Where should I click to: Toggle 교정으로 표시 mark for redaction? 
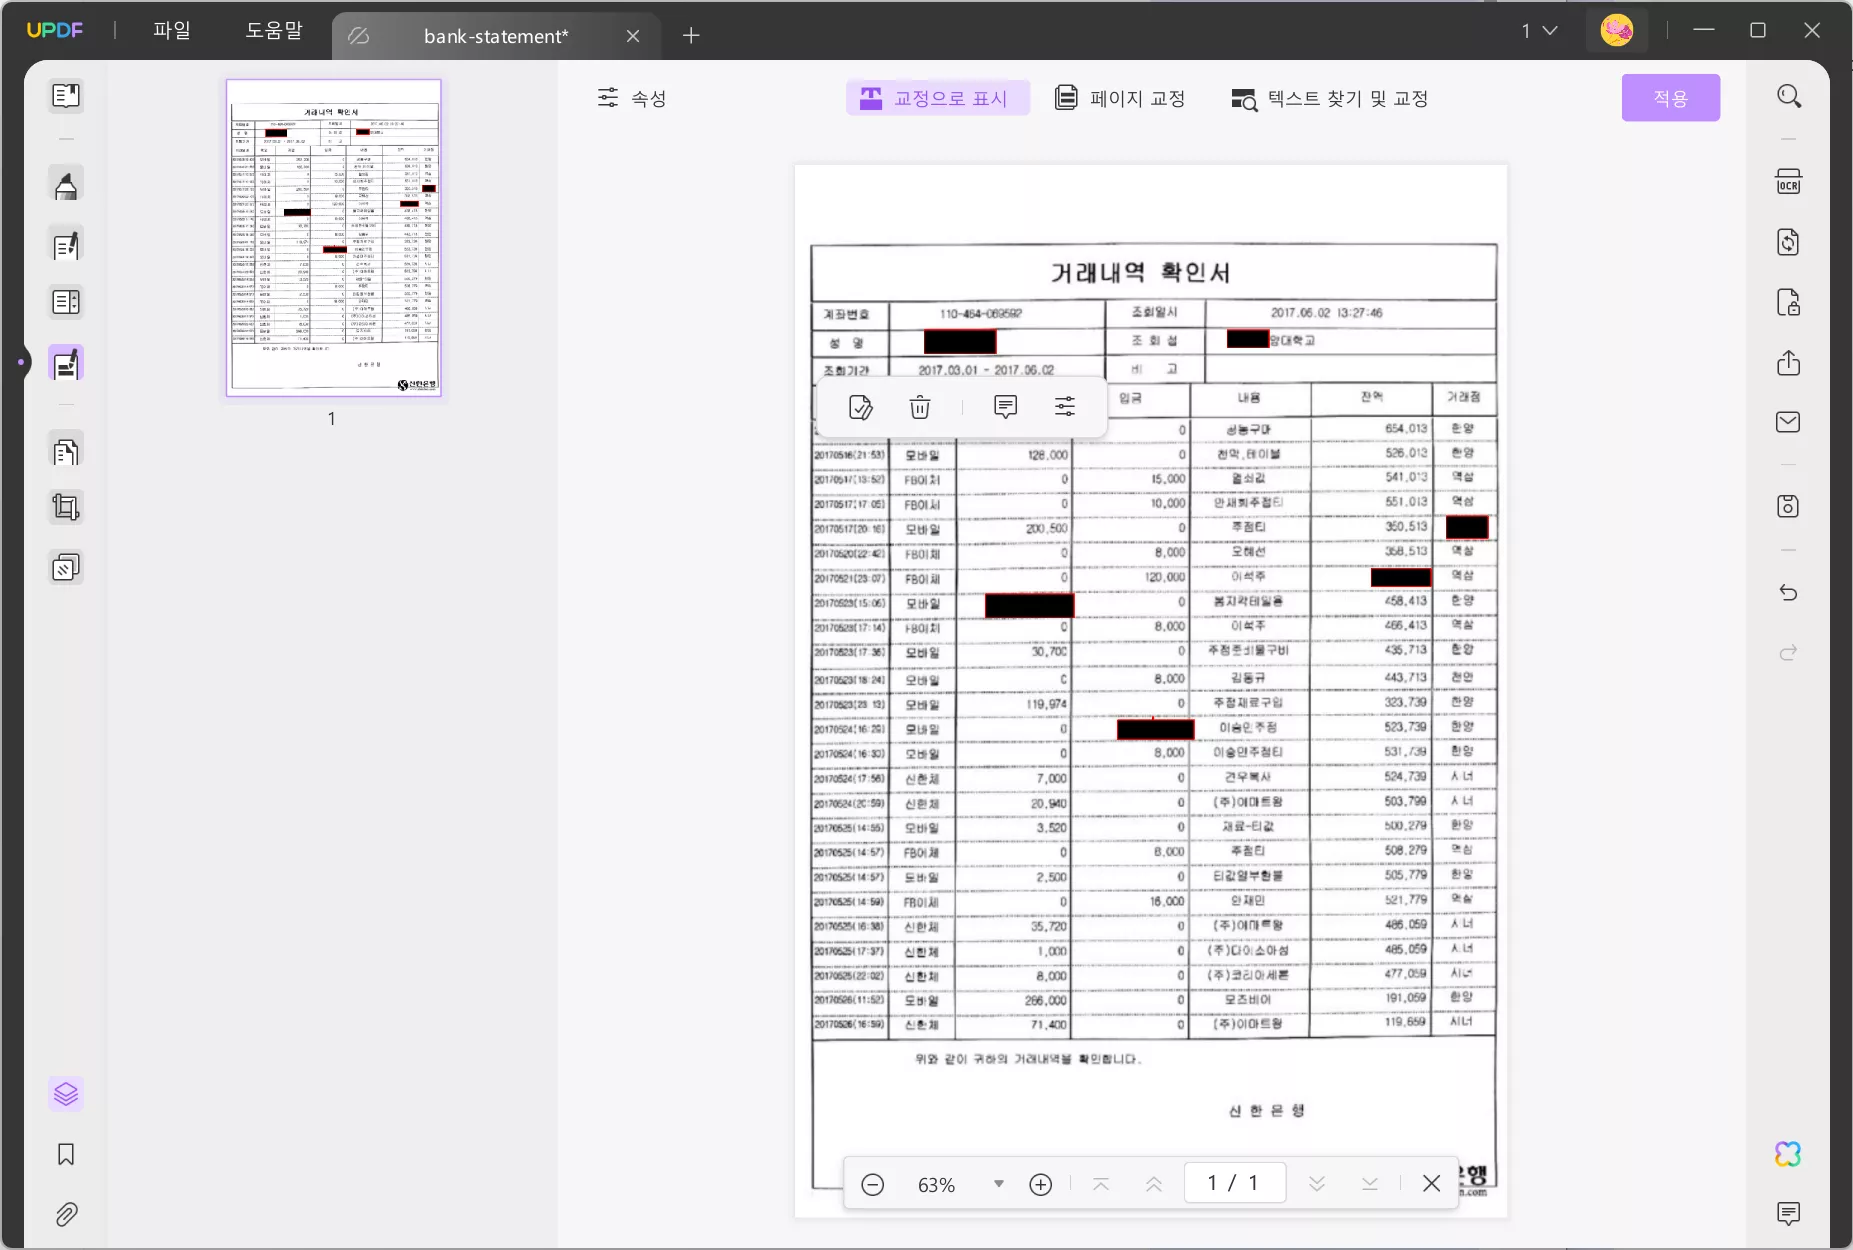(x=937, y=98)
